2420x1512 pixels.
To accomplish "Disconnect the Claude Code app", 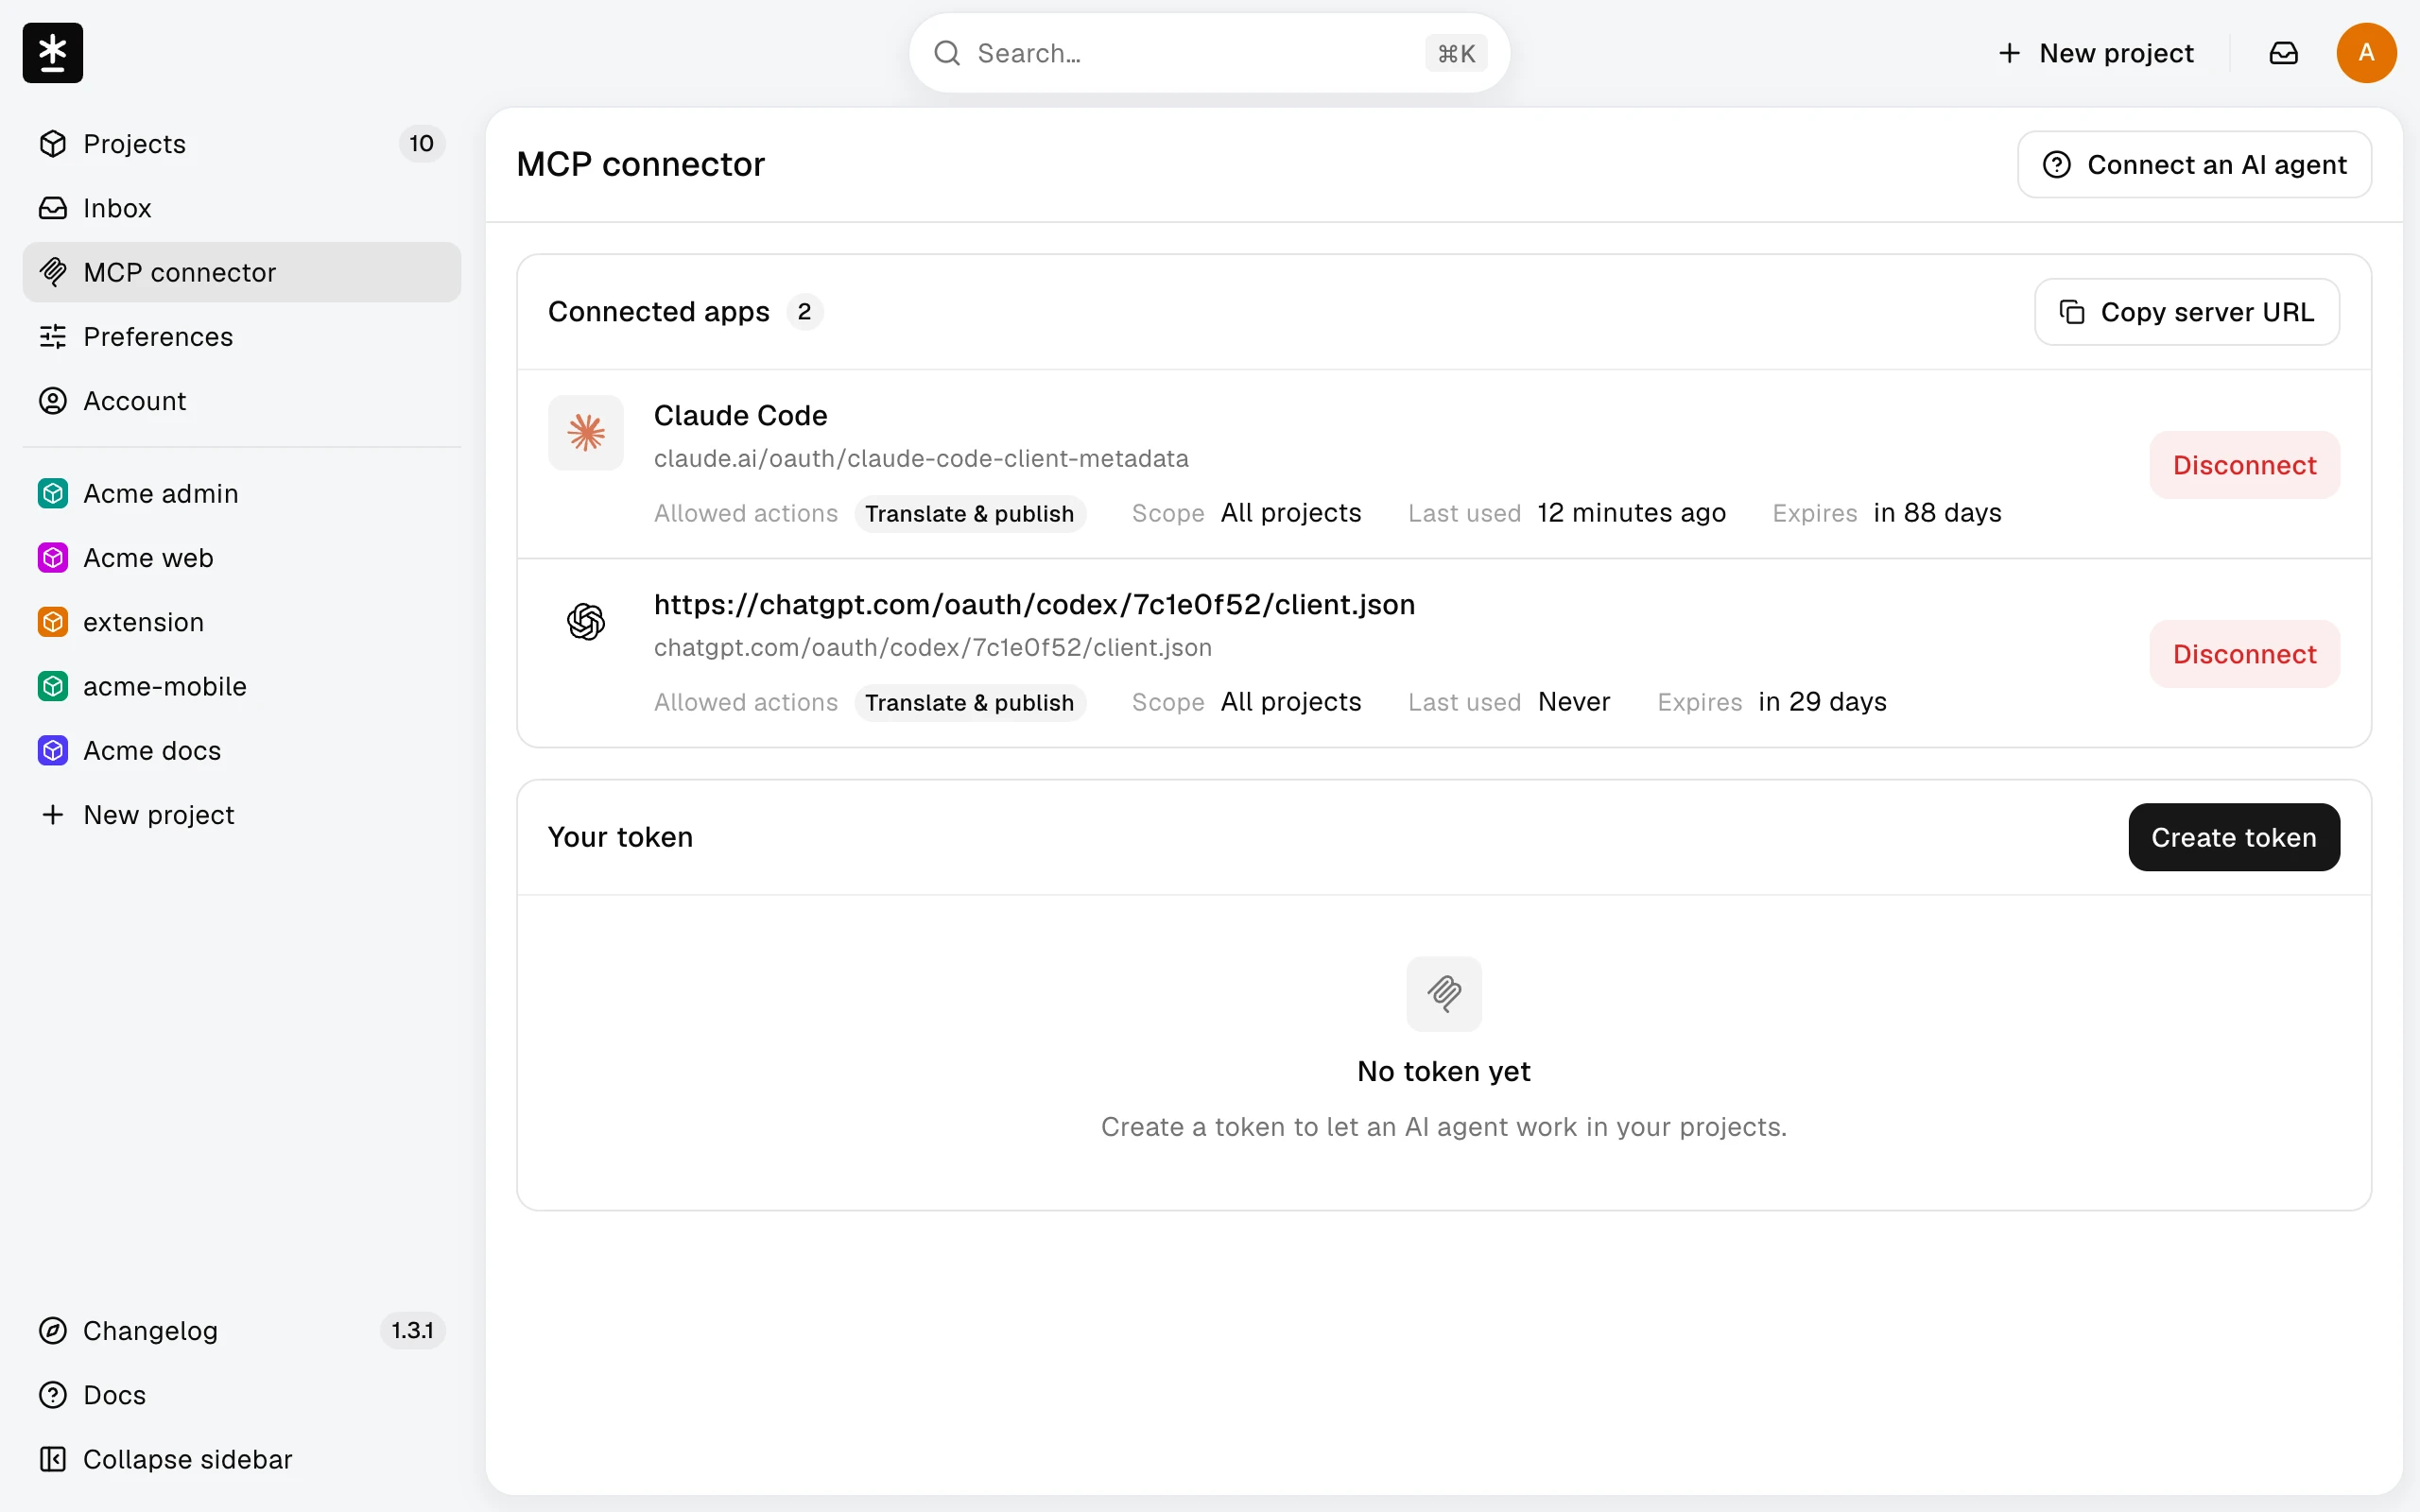I will (2244, 465).
